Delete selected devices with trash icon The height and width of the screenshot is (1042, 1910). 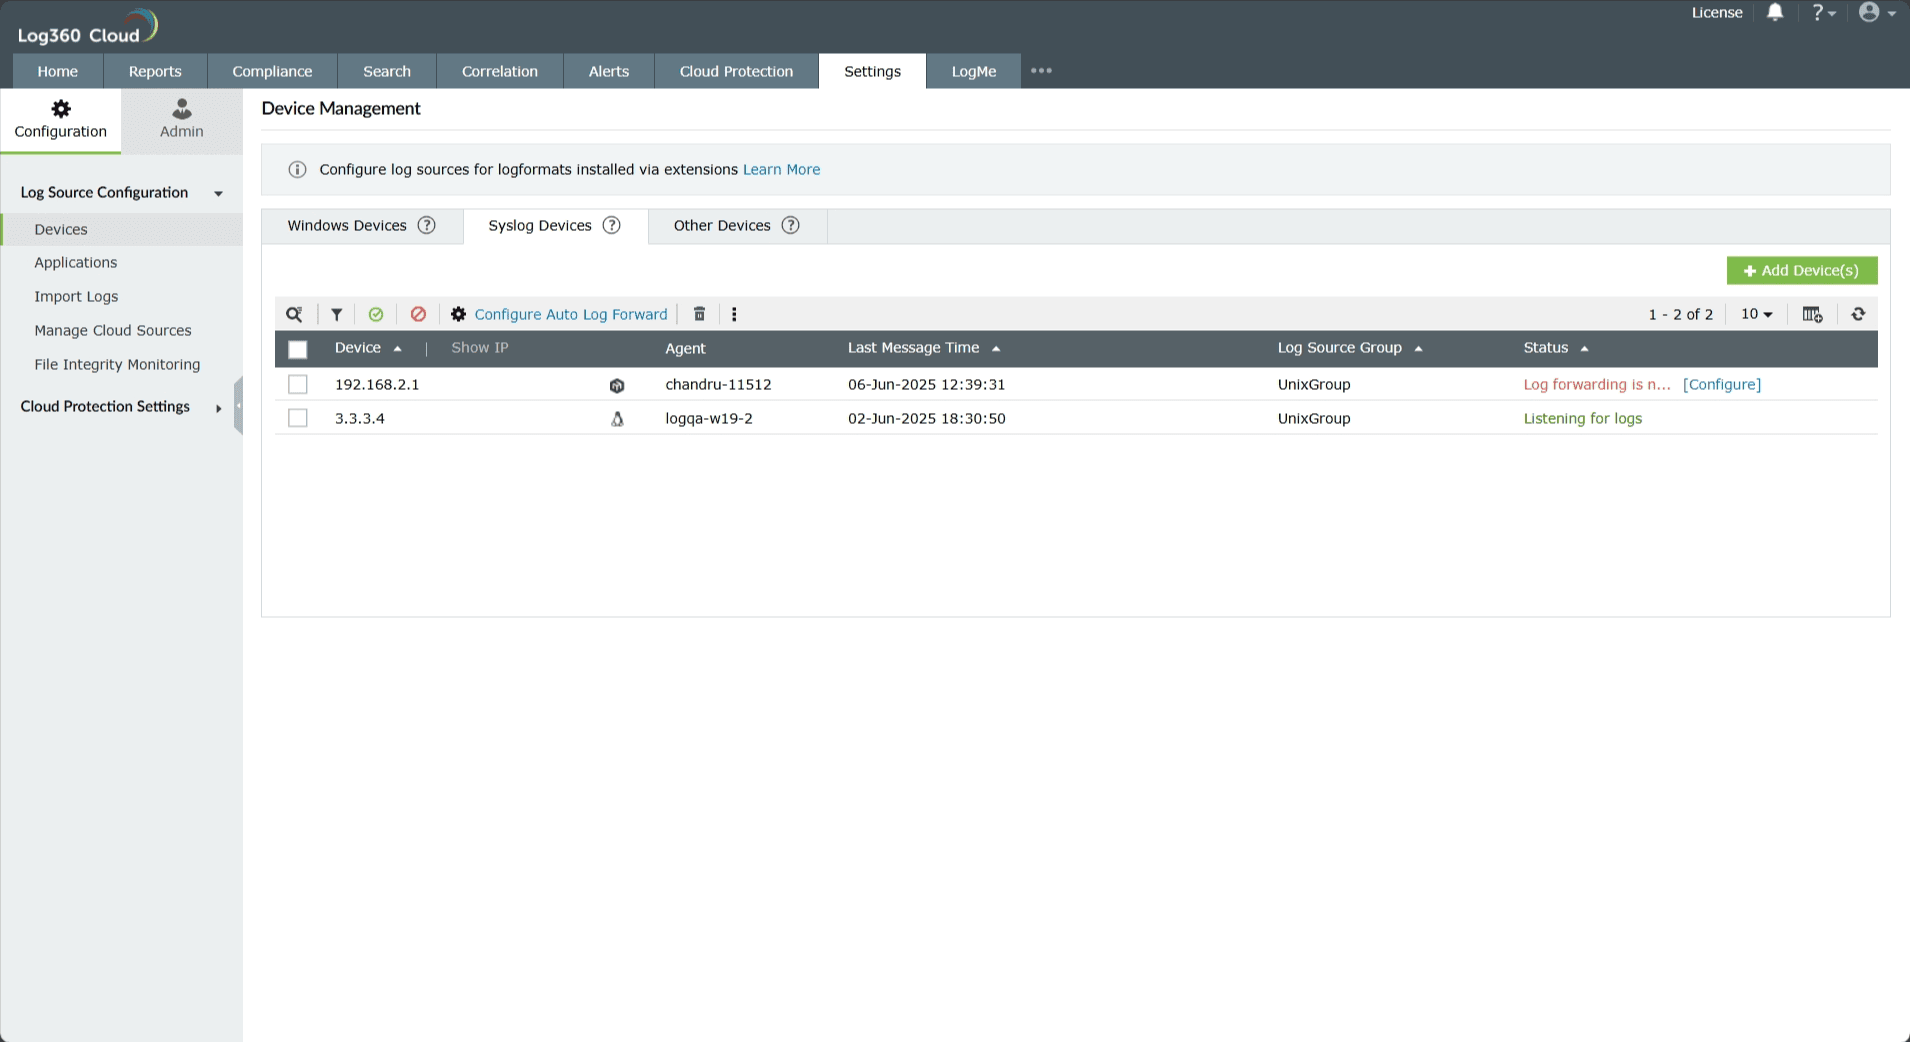(700, 314)
